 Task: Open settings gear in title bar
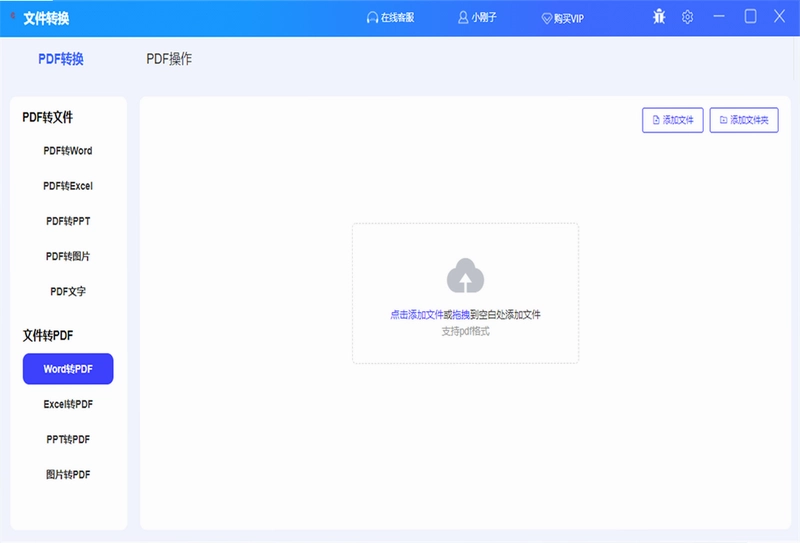tap(687, 17)
